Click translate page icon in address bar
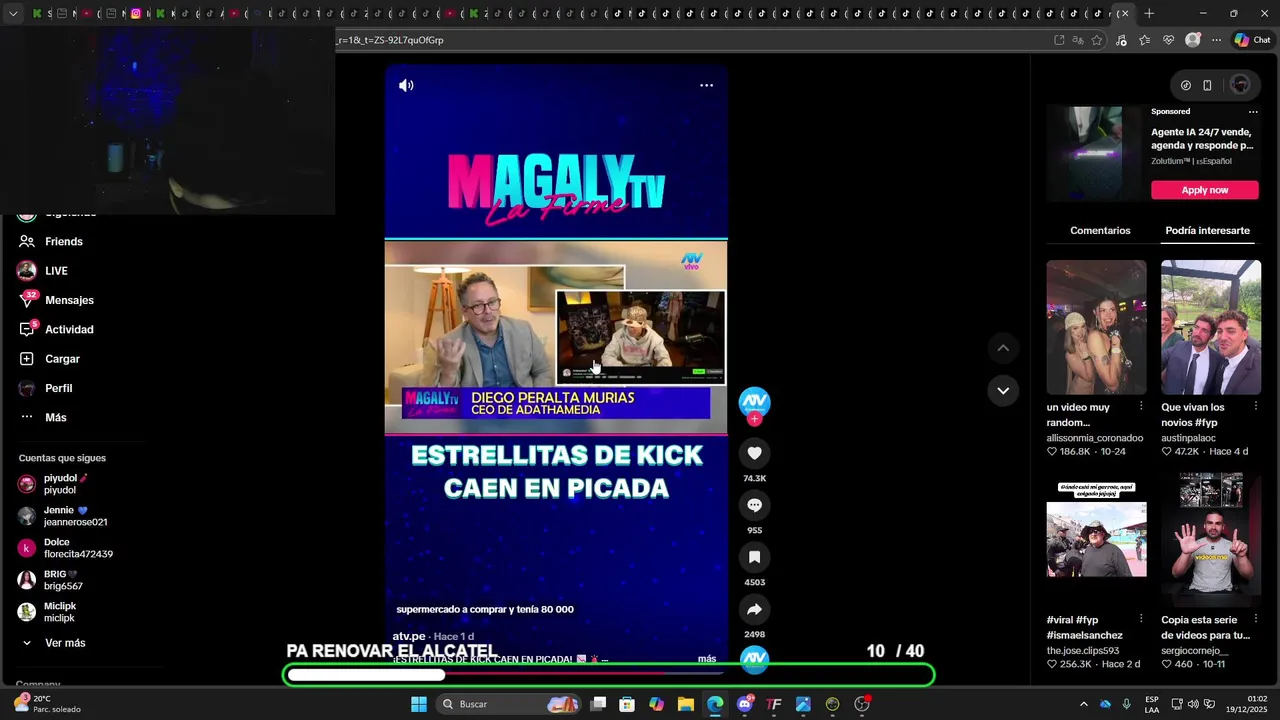Image resolution: width=1280 pixels, height=720 pixels. coord(1078,40)
